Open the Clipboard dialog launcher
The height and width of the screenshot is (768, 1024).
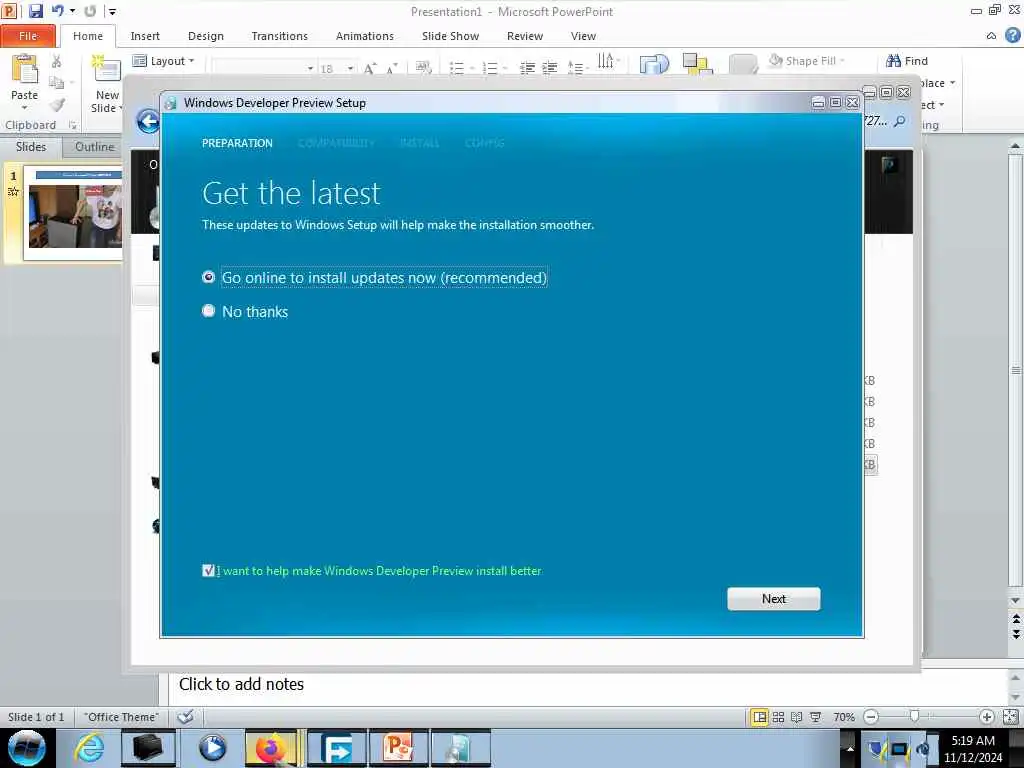[72, 125]
